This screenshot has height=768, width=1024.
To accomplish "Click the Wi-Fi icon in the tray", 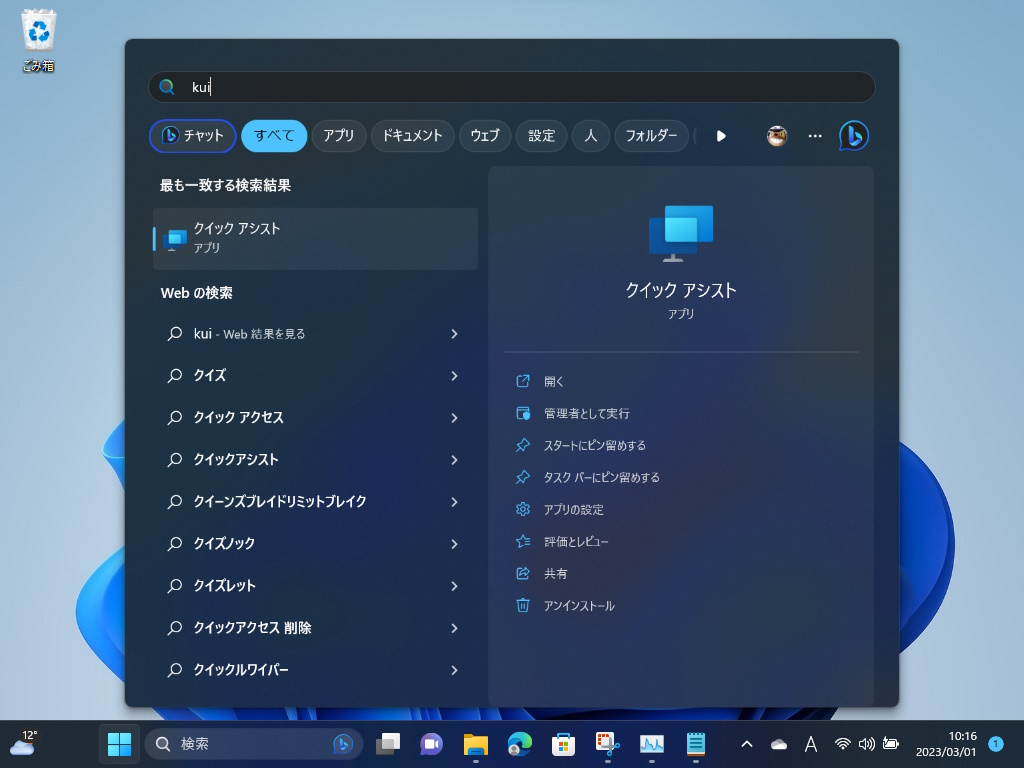I will click(842, 744).
